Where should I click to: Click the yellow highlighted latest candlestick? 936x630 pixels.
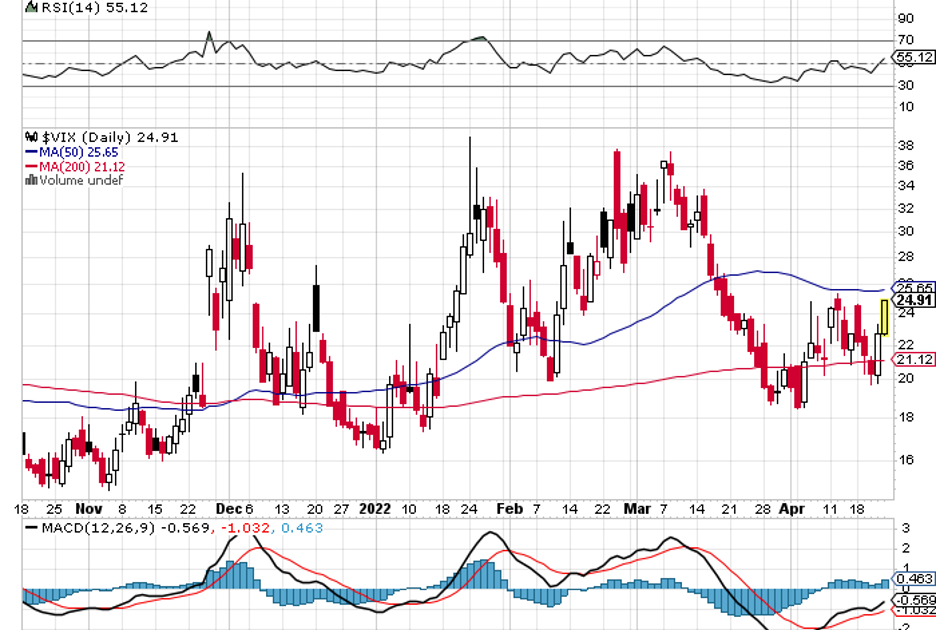[884, 316]
